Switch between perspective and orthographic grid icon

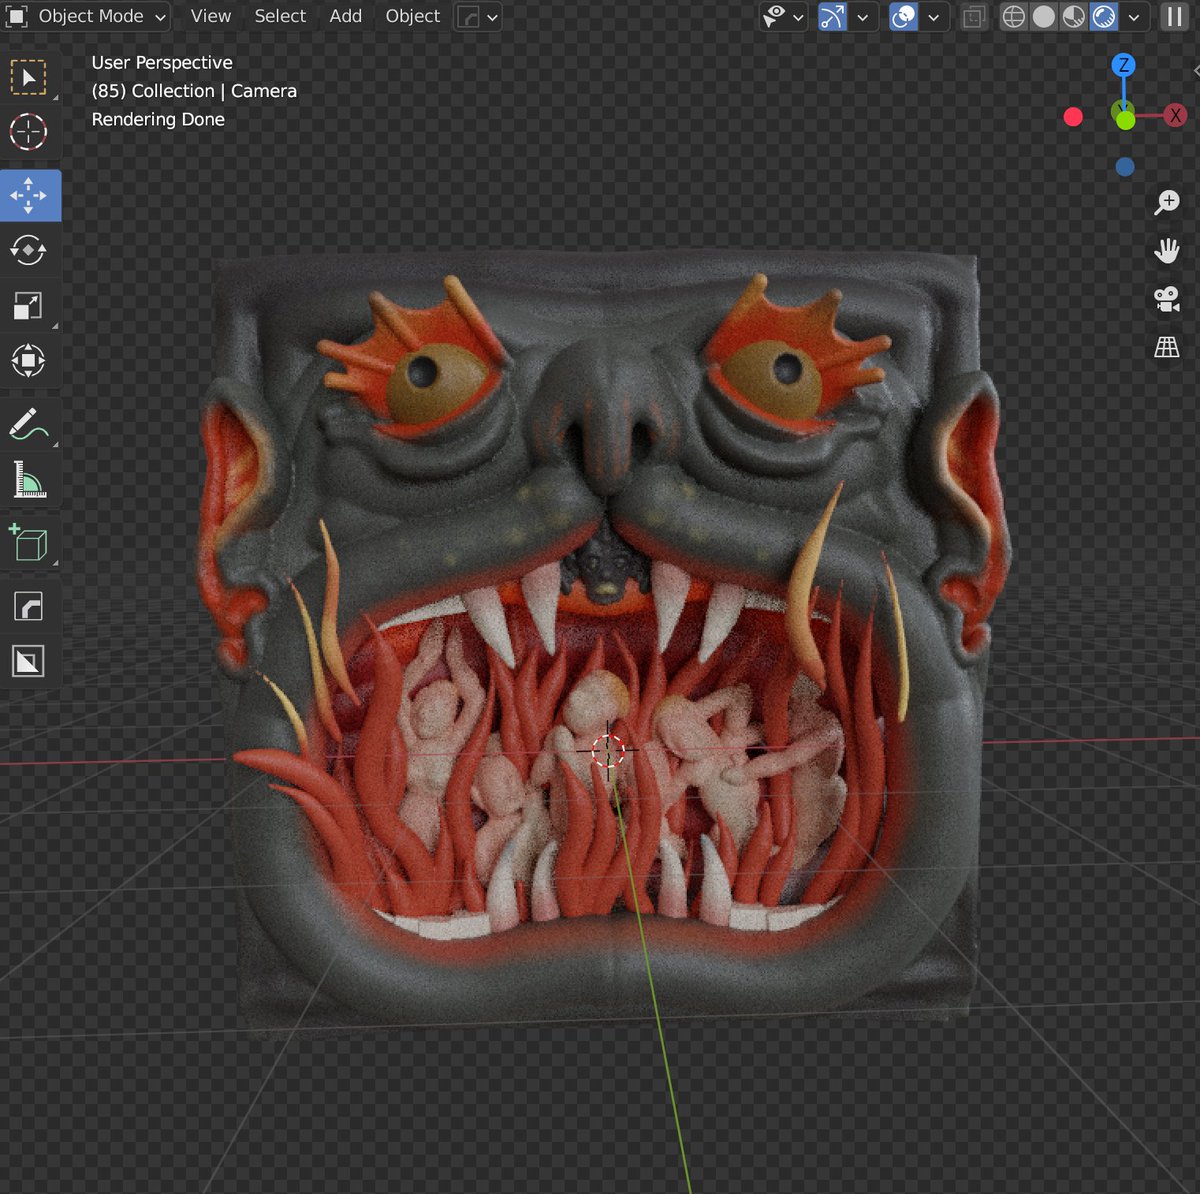pyautogui.click(x=1167, y=347)
